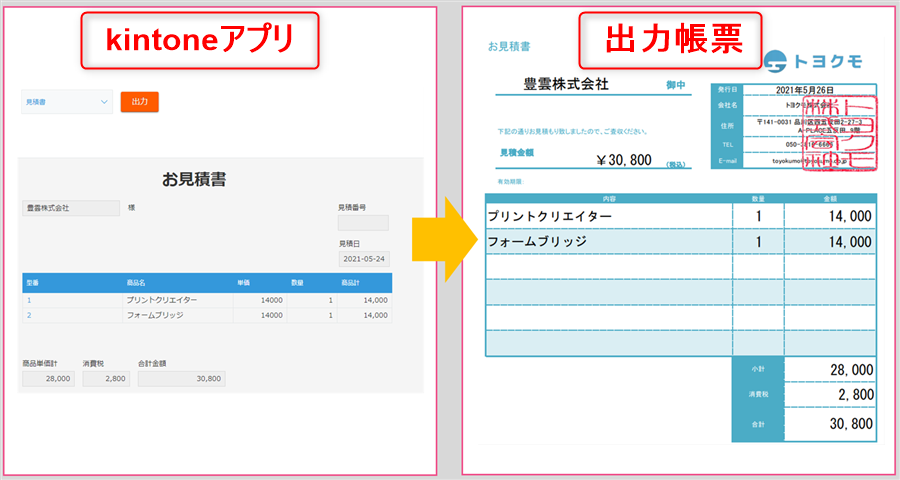Click the red company seal stamp
Viewport: 900px width, 480px height.
(x=839, y=133)
